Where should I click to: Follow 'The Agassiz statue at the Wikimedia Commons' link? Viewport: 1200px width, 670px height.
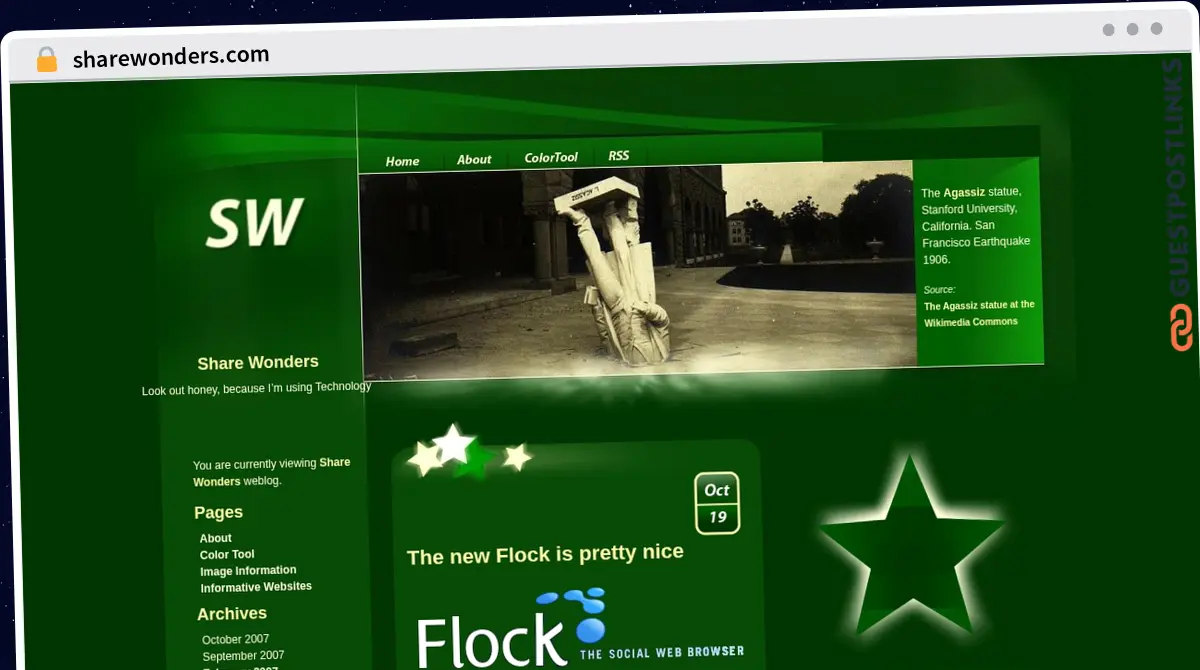click(x=979, y=313)
